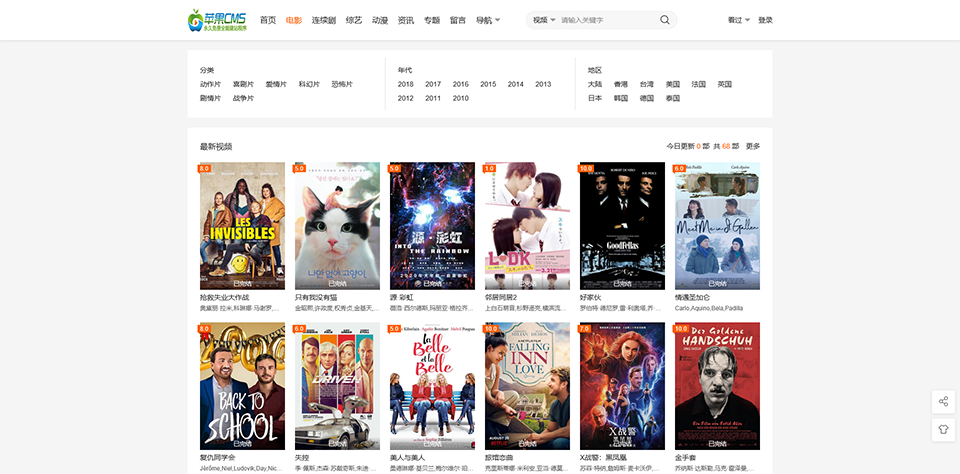Select year 2011 filter
The height and width of the screenshot is (474, 960).
pyautogui.click(x=433, y=98)
